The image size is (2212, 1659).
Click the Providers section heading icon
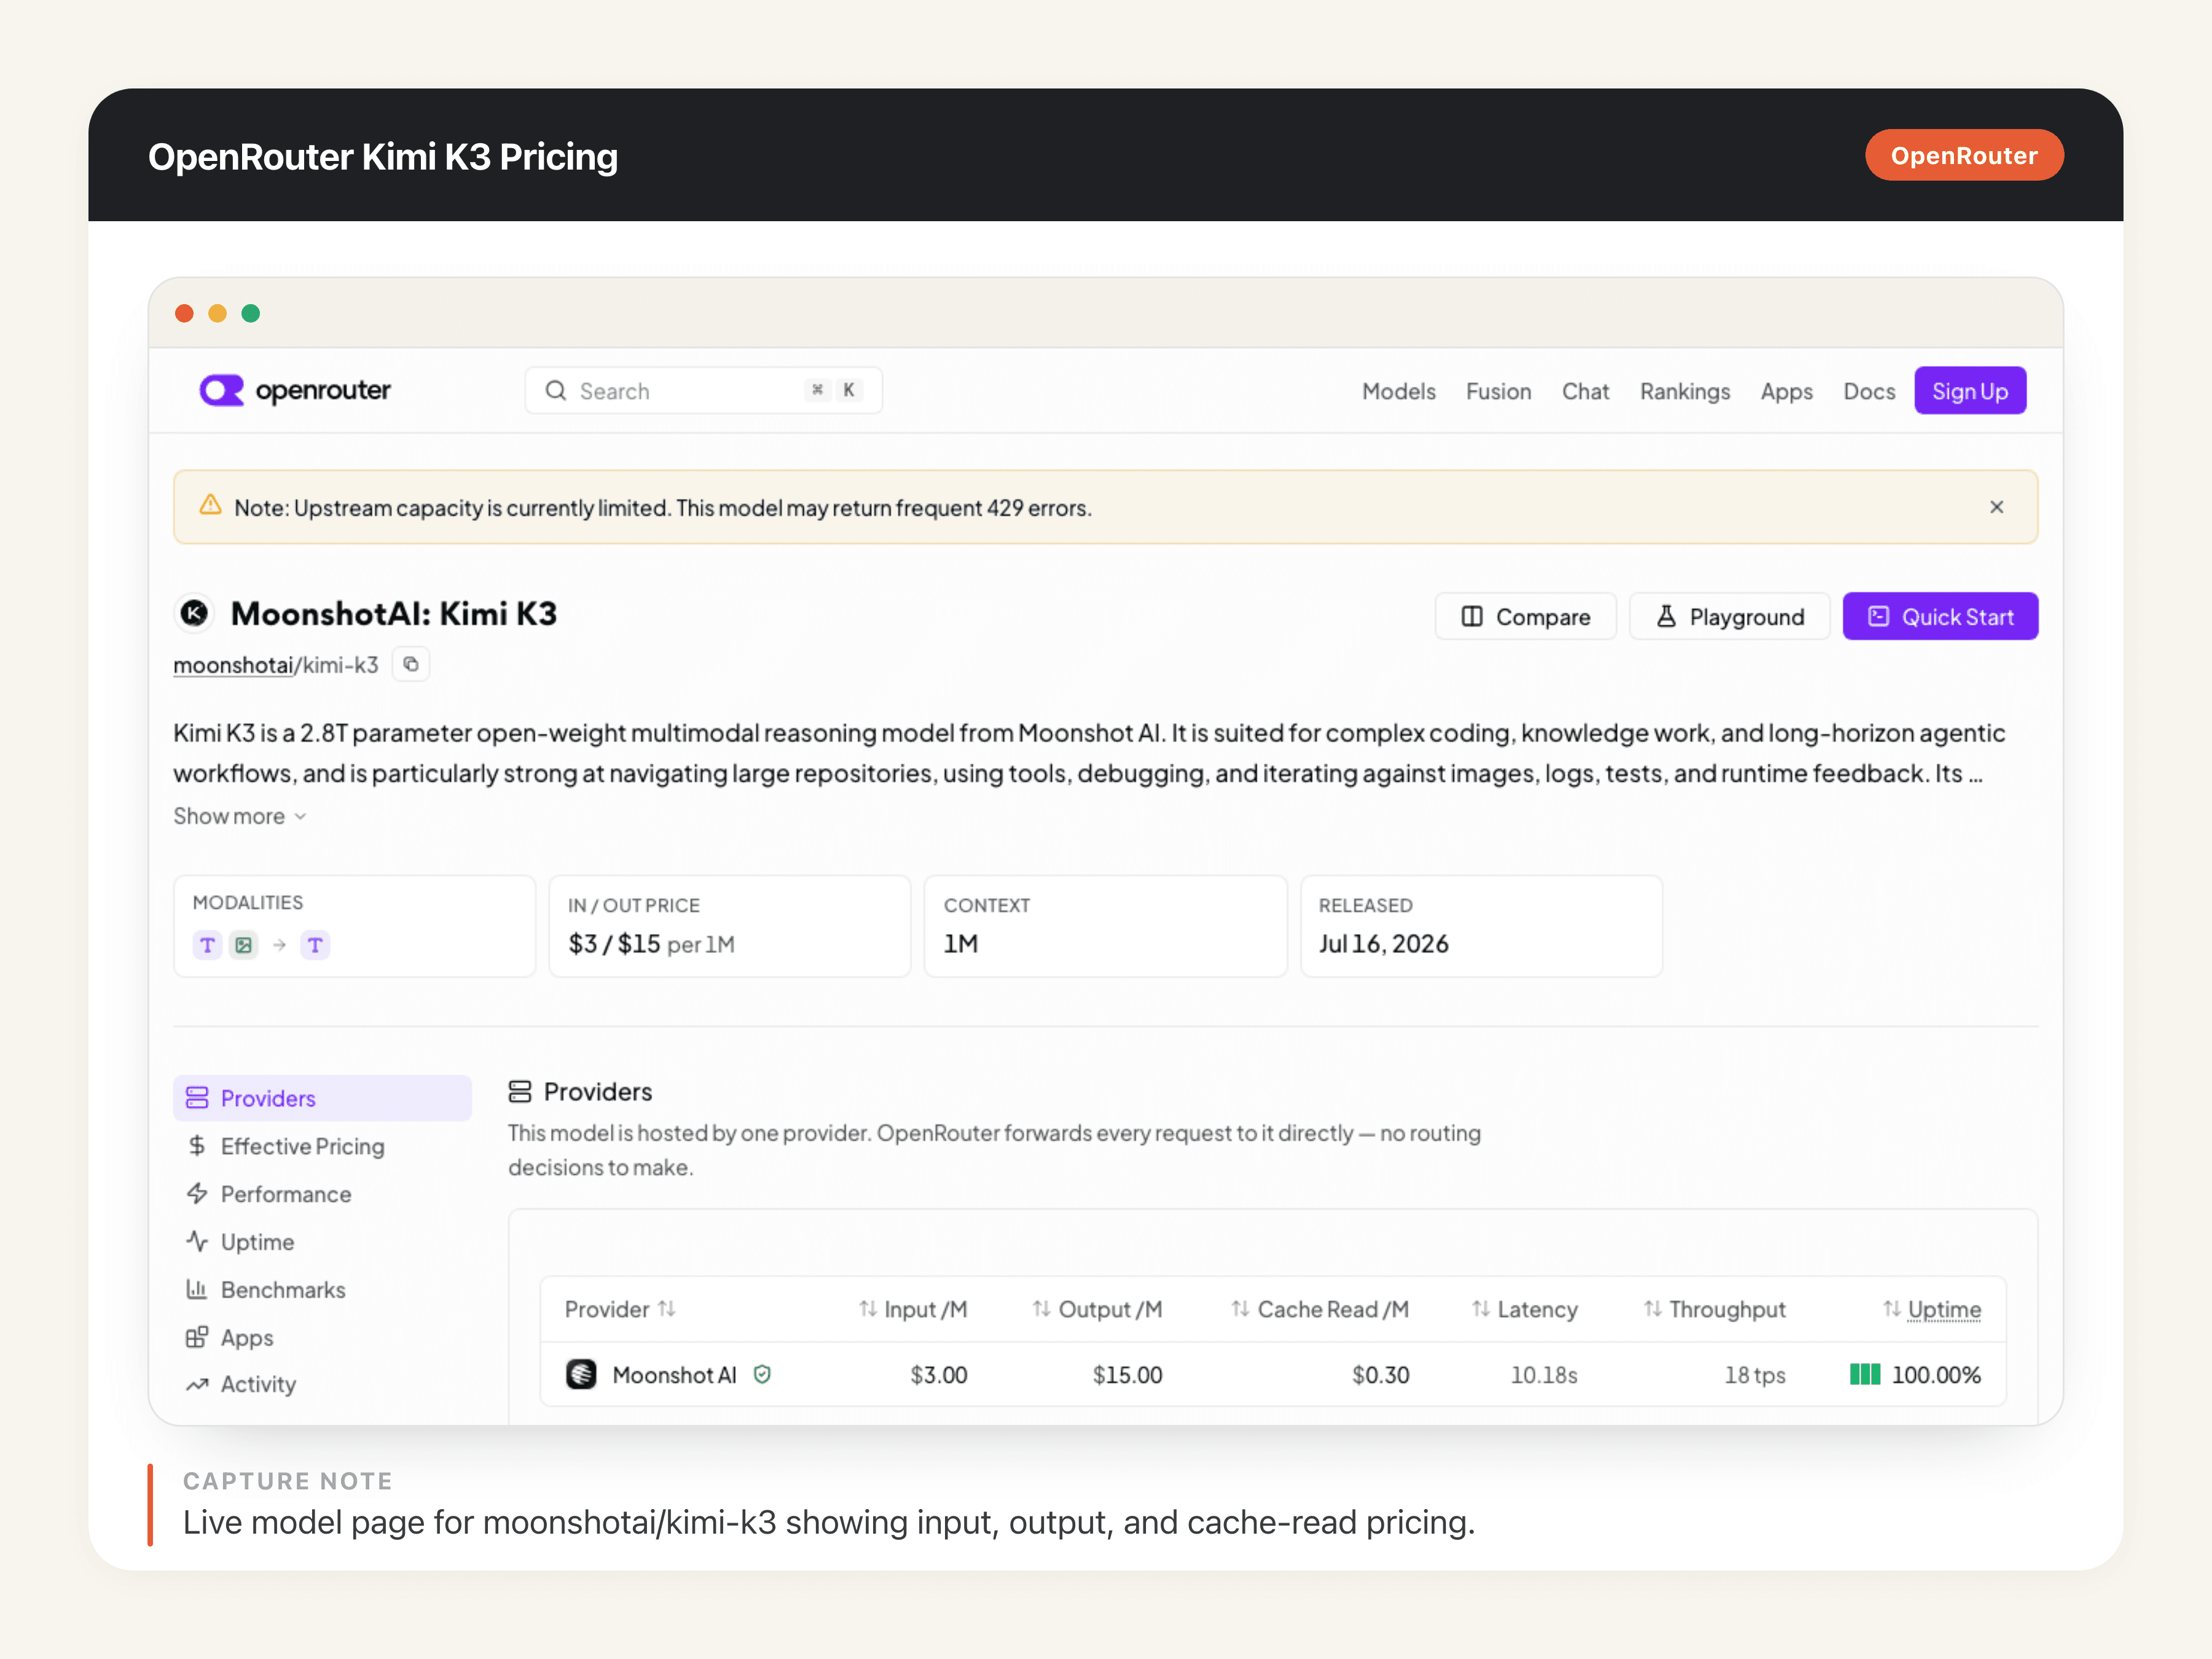tap(519, 1091)
